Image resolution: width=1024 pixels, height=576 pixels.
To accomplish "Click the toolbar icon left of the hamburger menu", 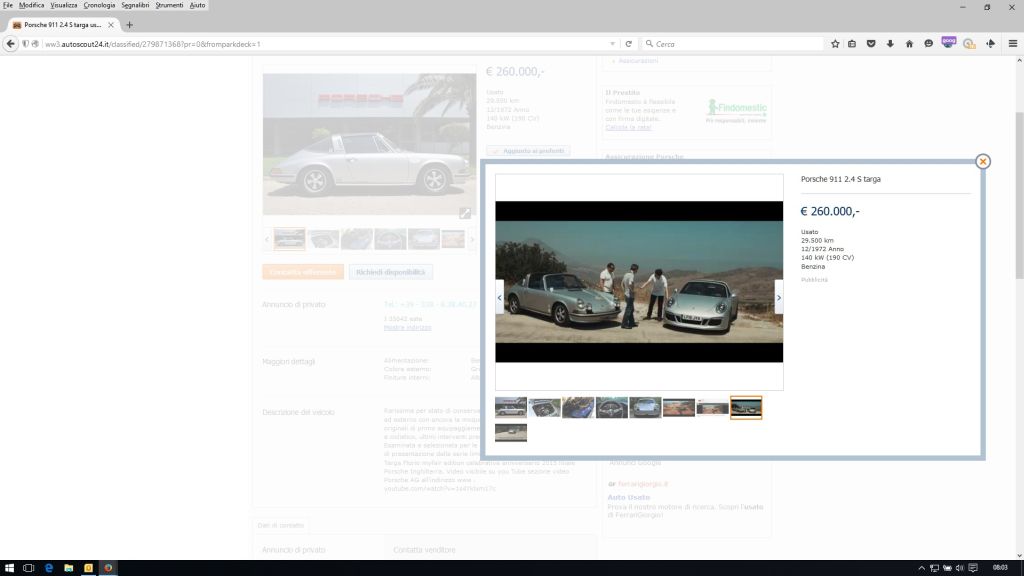I will (x=991, y=44).
